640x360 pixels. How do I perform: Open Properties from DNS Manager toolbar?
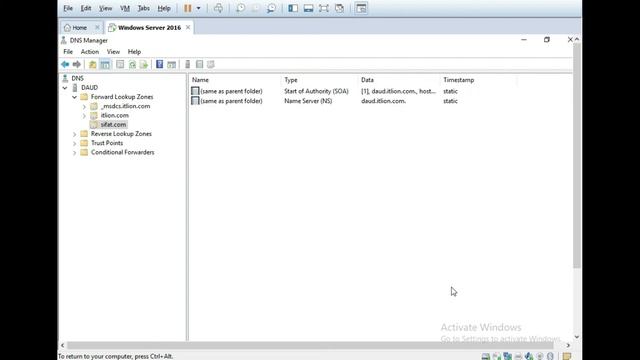[x=120, y=64]
